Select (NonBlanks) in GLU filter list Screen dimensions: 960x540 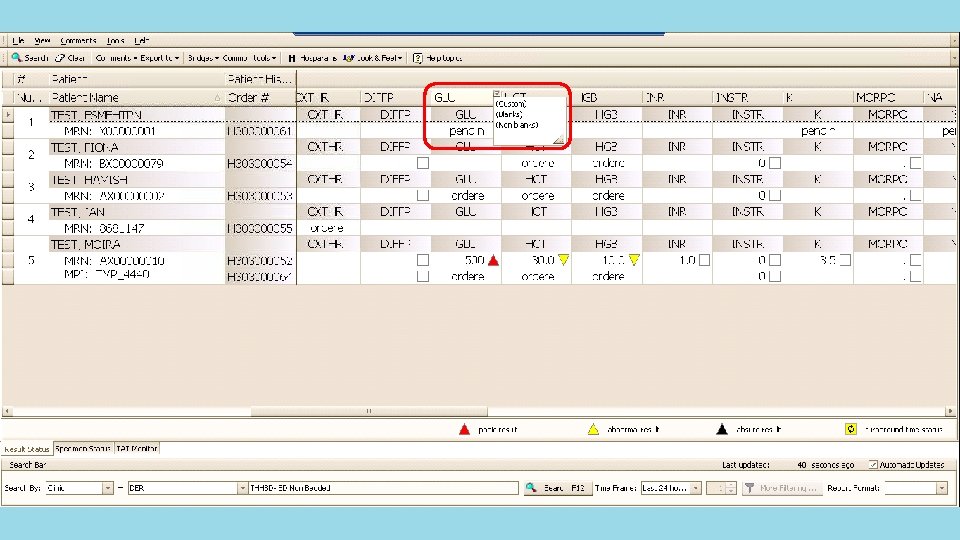coord(517,125)
